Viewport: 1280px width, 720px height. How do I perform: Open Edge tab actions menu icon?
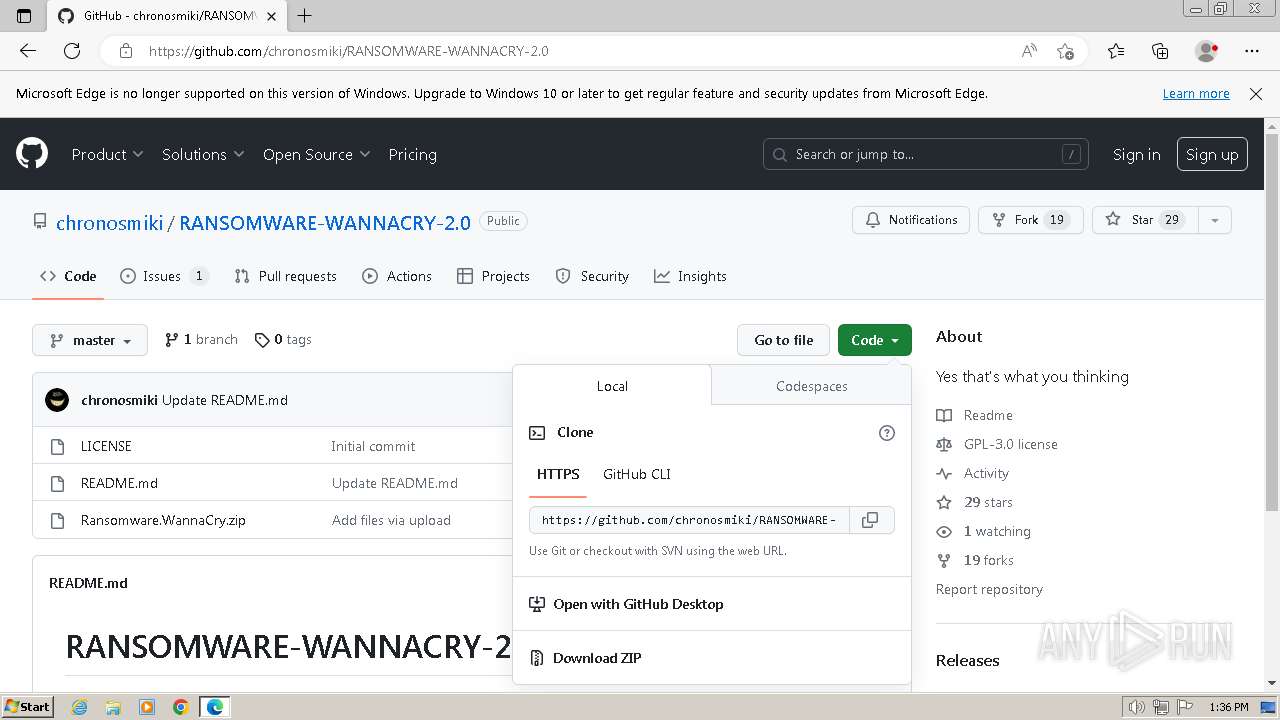click(24, 15)
